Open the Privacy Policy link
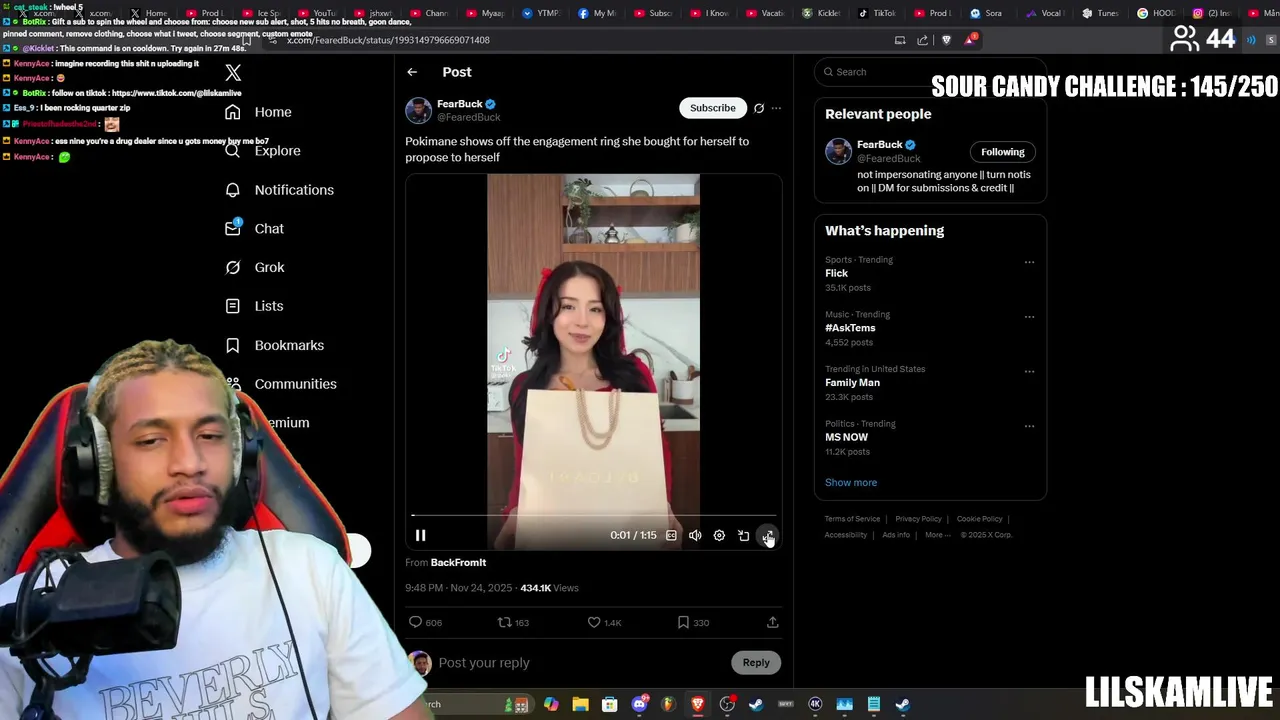The width and height of the screenshot is (1280, 720). point(918,519)
